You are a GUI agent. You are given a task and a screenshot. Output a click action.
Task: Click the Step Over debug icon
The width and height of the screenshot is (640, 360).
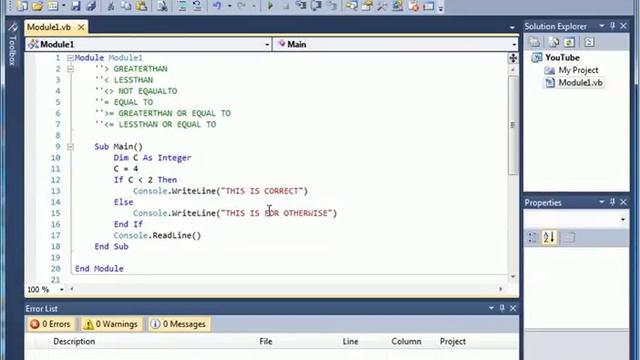click(x=316, y=6)
